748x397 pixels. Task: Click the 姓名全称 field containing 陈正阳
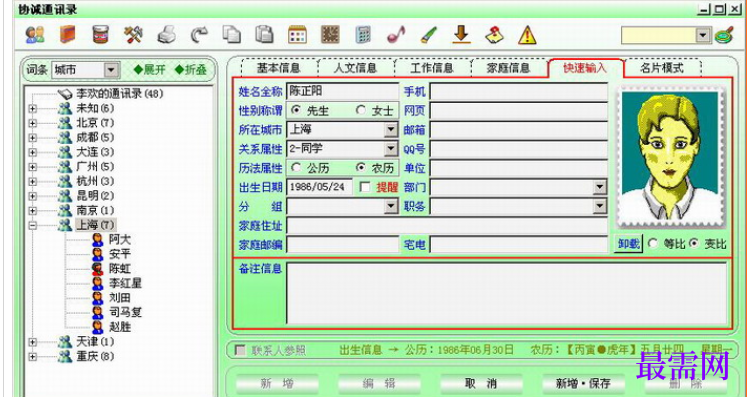342,91
